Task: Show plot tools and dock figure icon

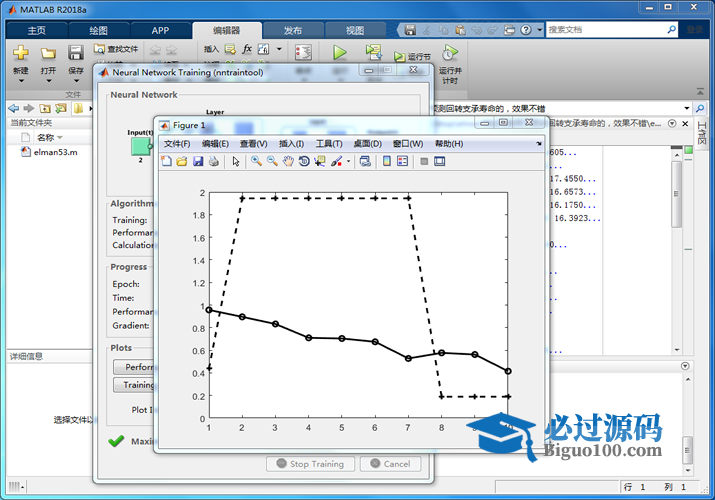Action: pos(440,161)
